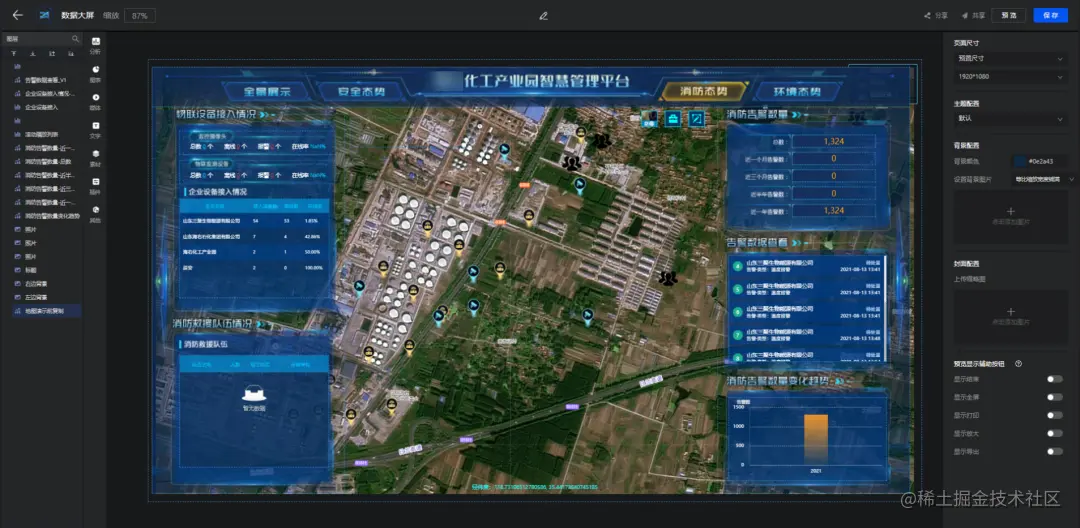1080x528 pixels.
Task: Click the people group marker near the map top
Action: [602, 141]
